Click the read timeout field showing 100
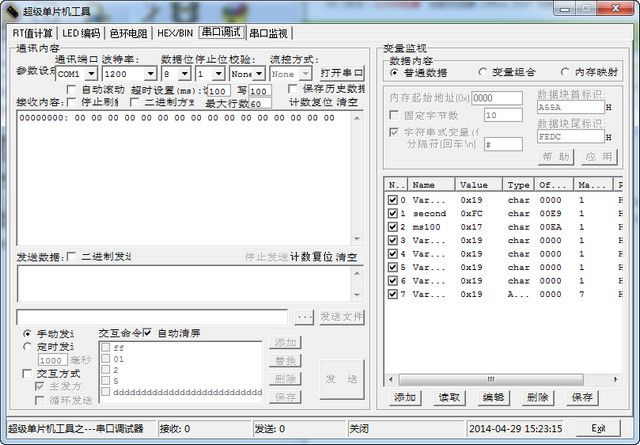640x445 pixels. point(218,91)
